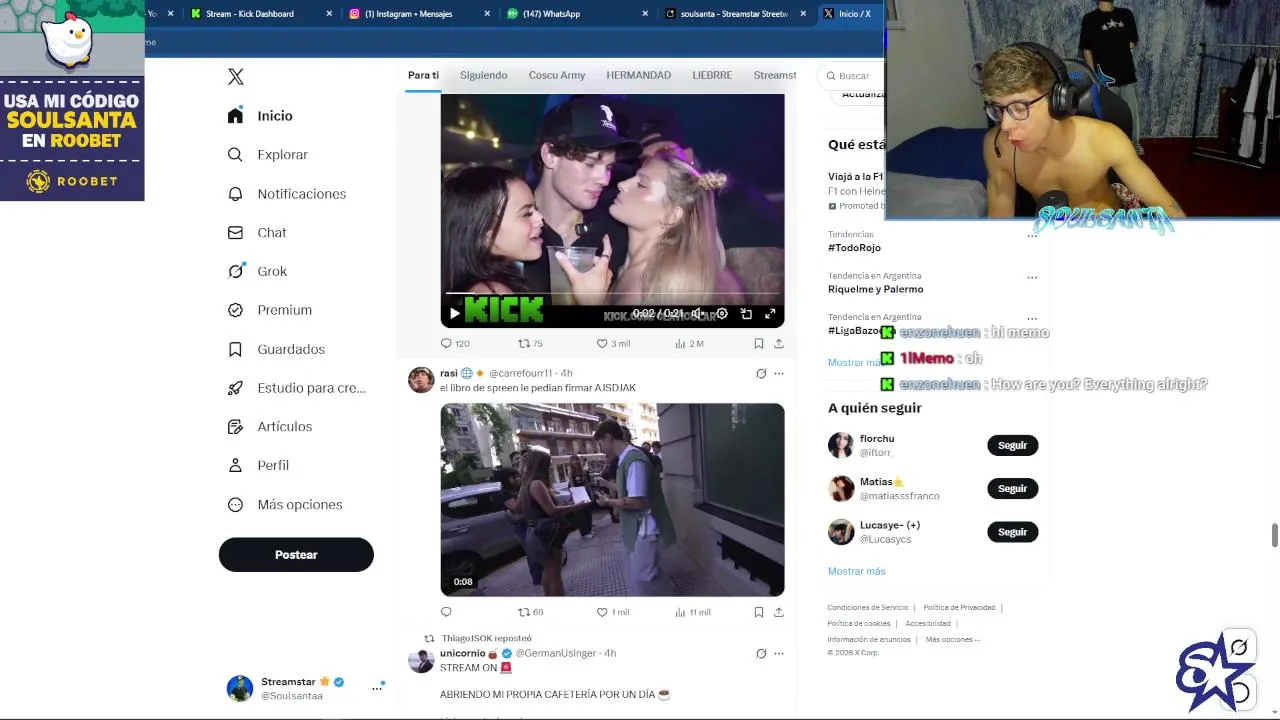Screen dimensions: 1280x720
Task: Reply to rasi's post
Action: [446, 612]
